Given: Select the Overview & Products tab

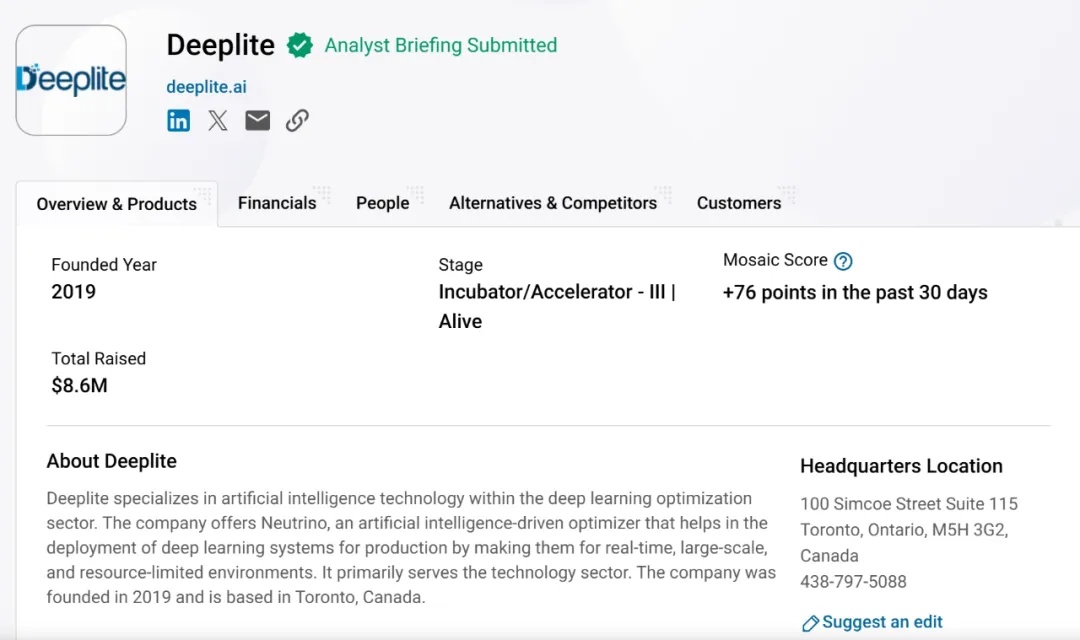Looking at the screenshot, I should 116,204.
